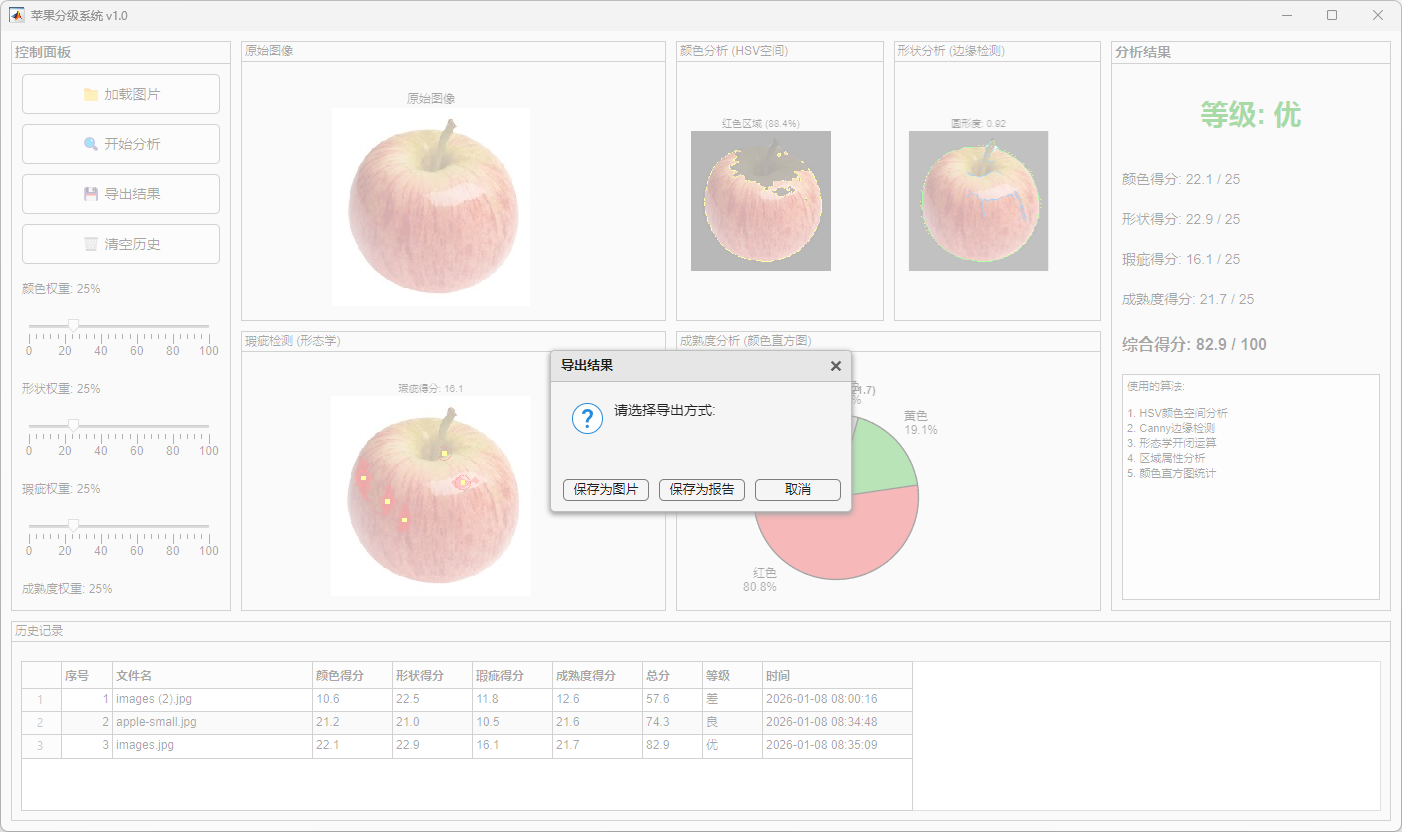Click the grade cell 良

click(x=732, y=722)
